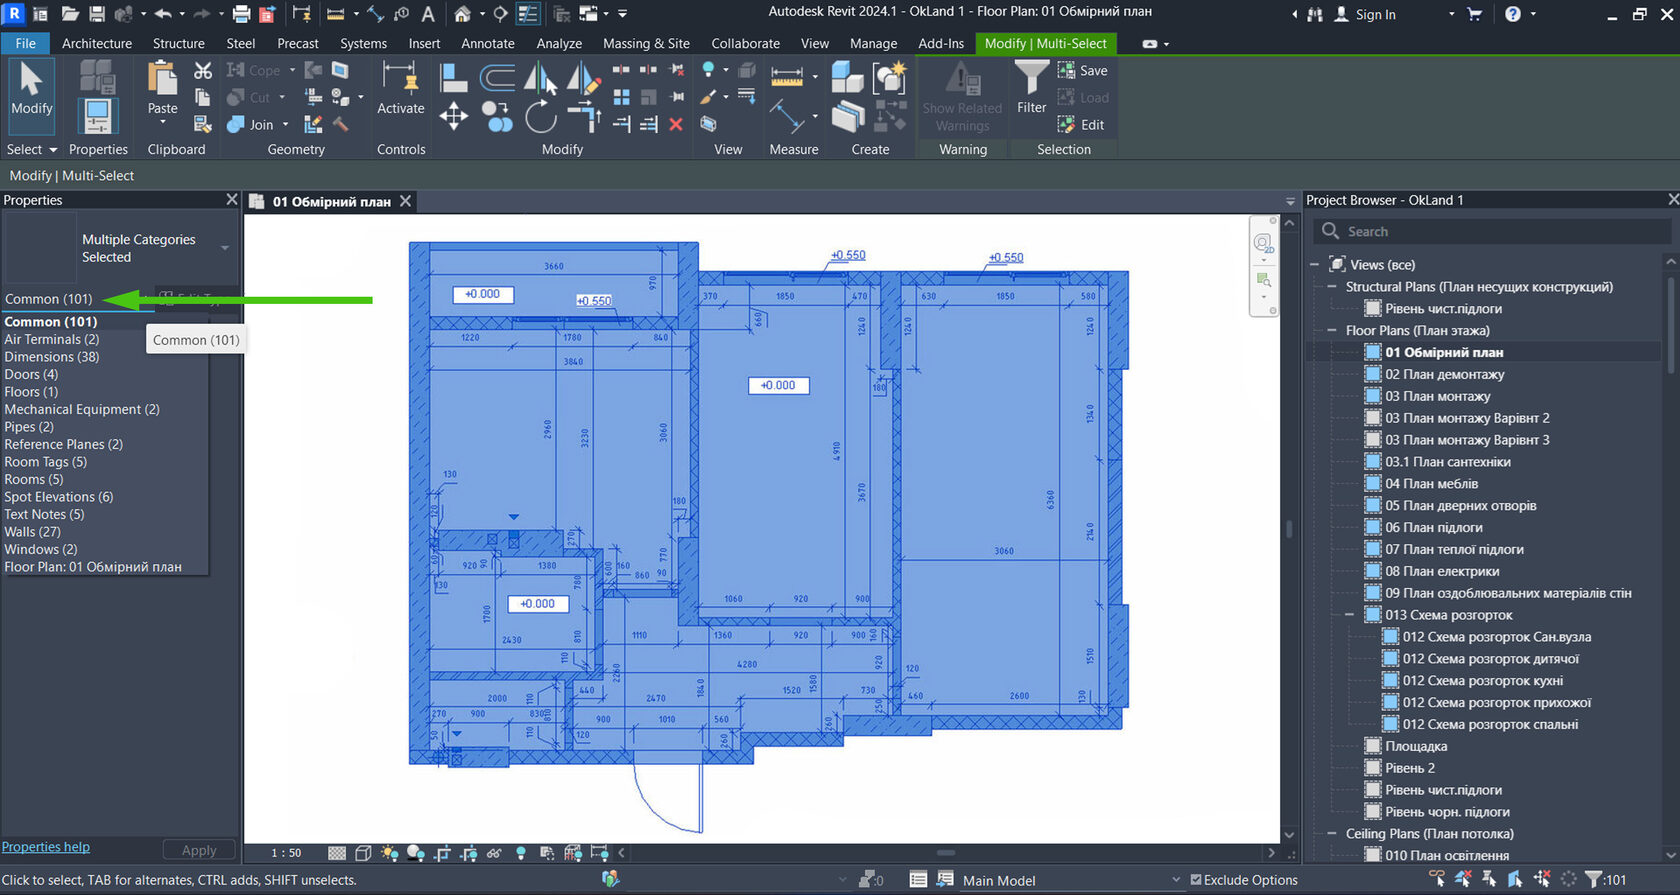
Task: Click the Delete red X icon
Action: coord(676,124)
